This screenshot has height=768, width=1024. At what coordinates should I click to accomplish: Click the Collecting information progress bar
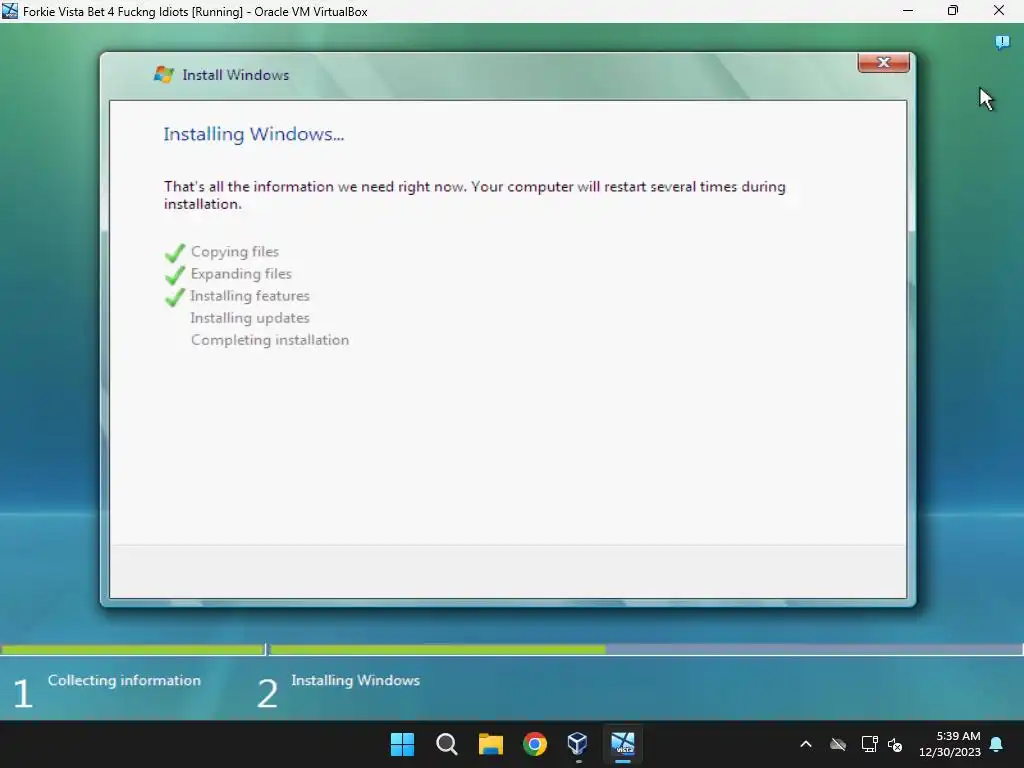tap(133, 650)
